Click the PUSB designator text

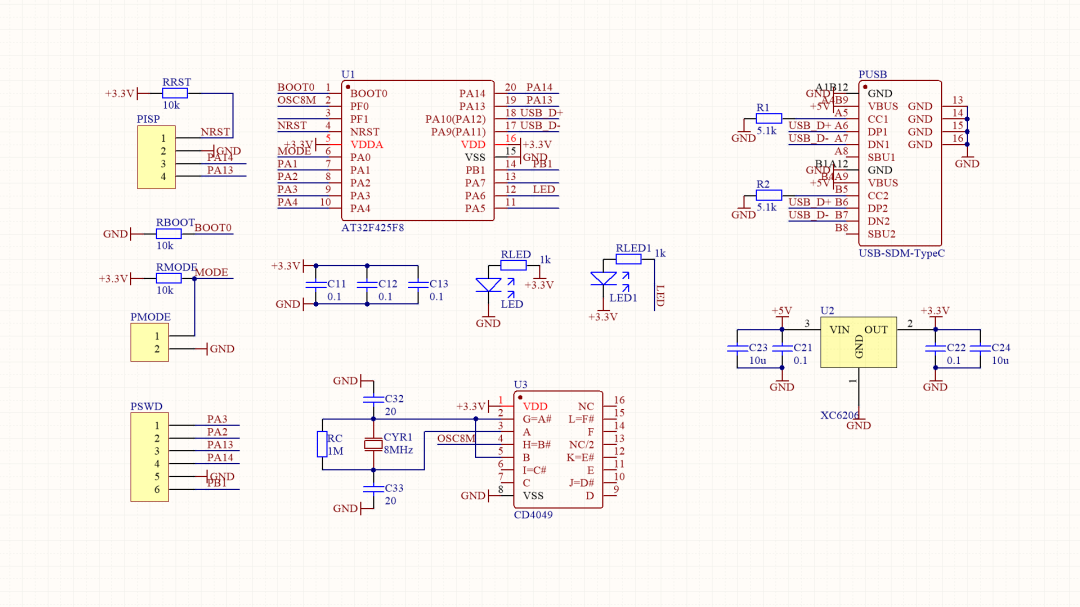coord(873,74)
